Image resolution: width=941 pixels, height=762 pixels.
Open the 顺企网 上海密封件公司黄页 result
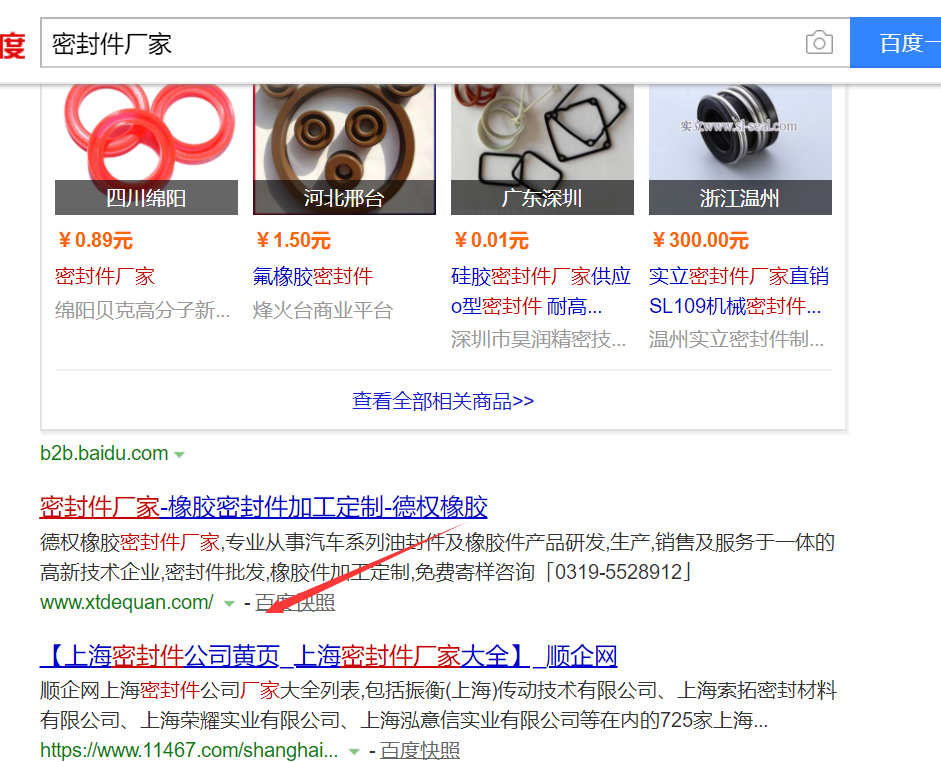329,656
